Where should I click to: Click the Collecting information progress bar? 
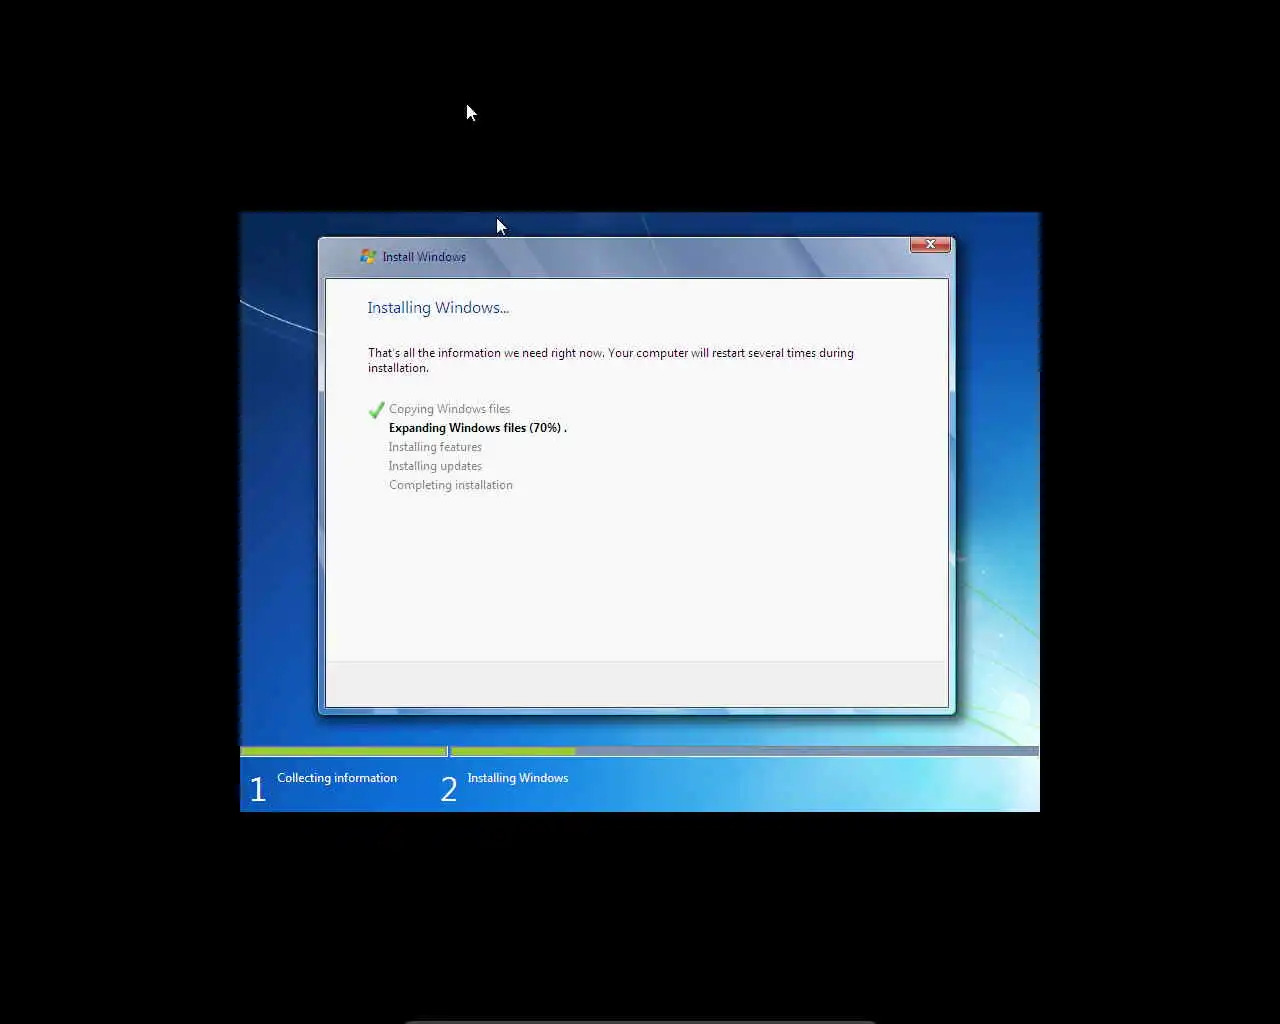pyautogui.click(x=343, y=751)
